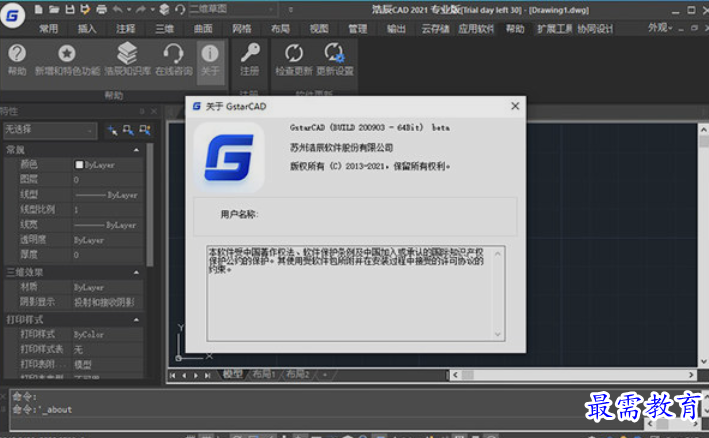The height and width of the screenshot is (438, 709).
Task: Click the Print icon in quick access toolbar
Action: coord(101,9)
